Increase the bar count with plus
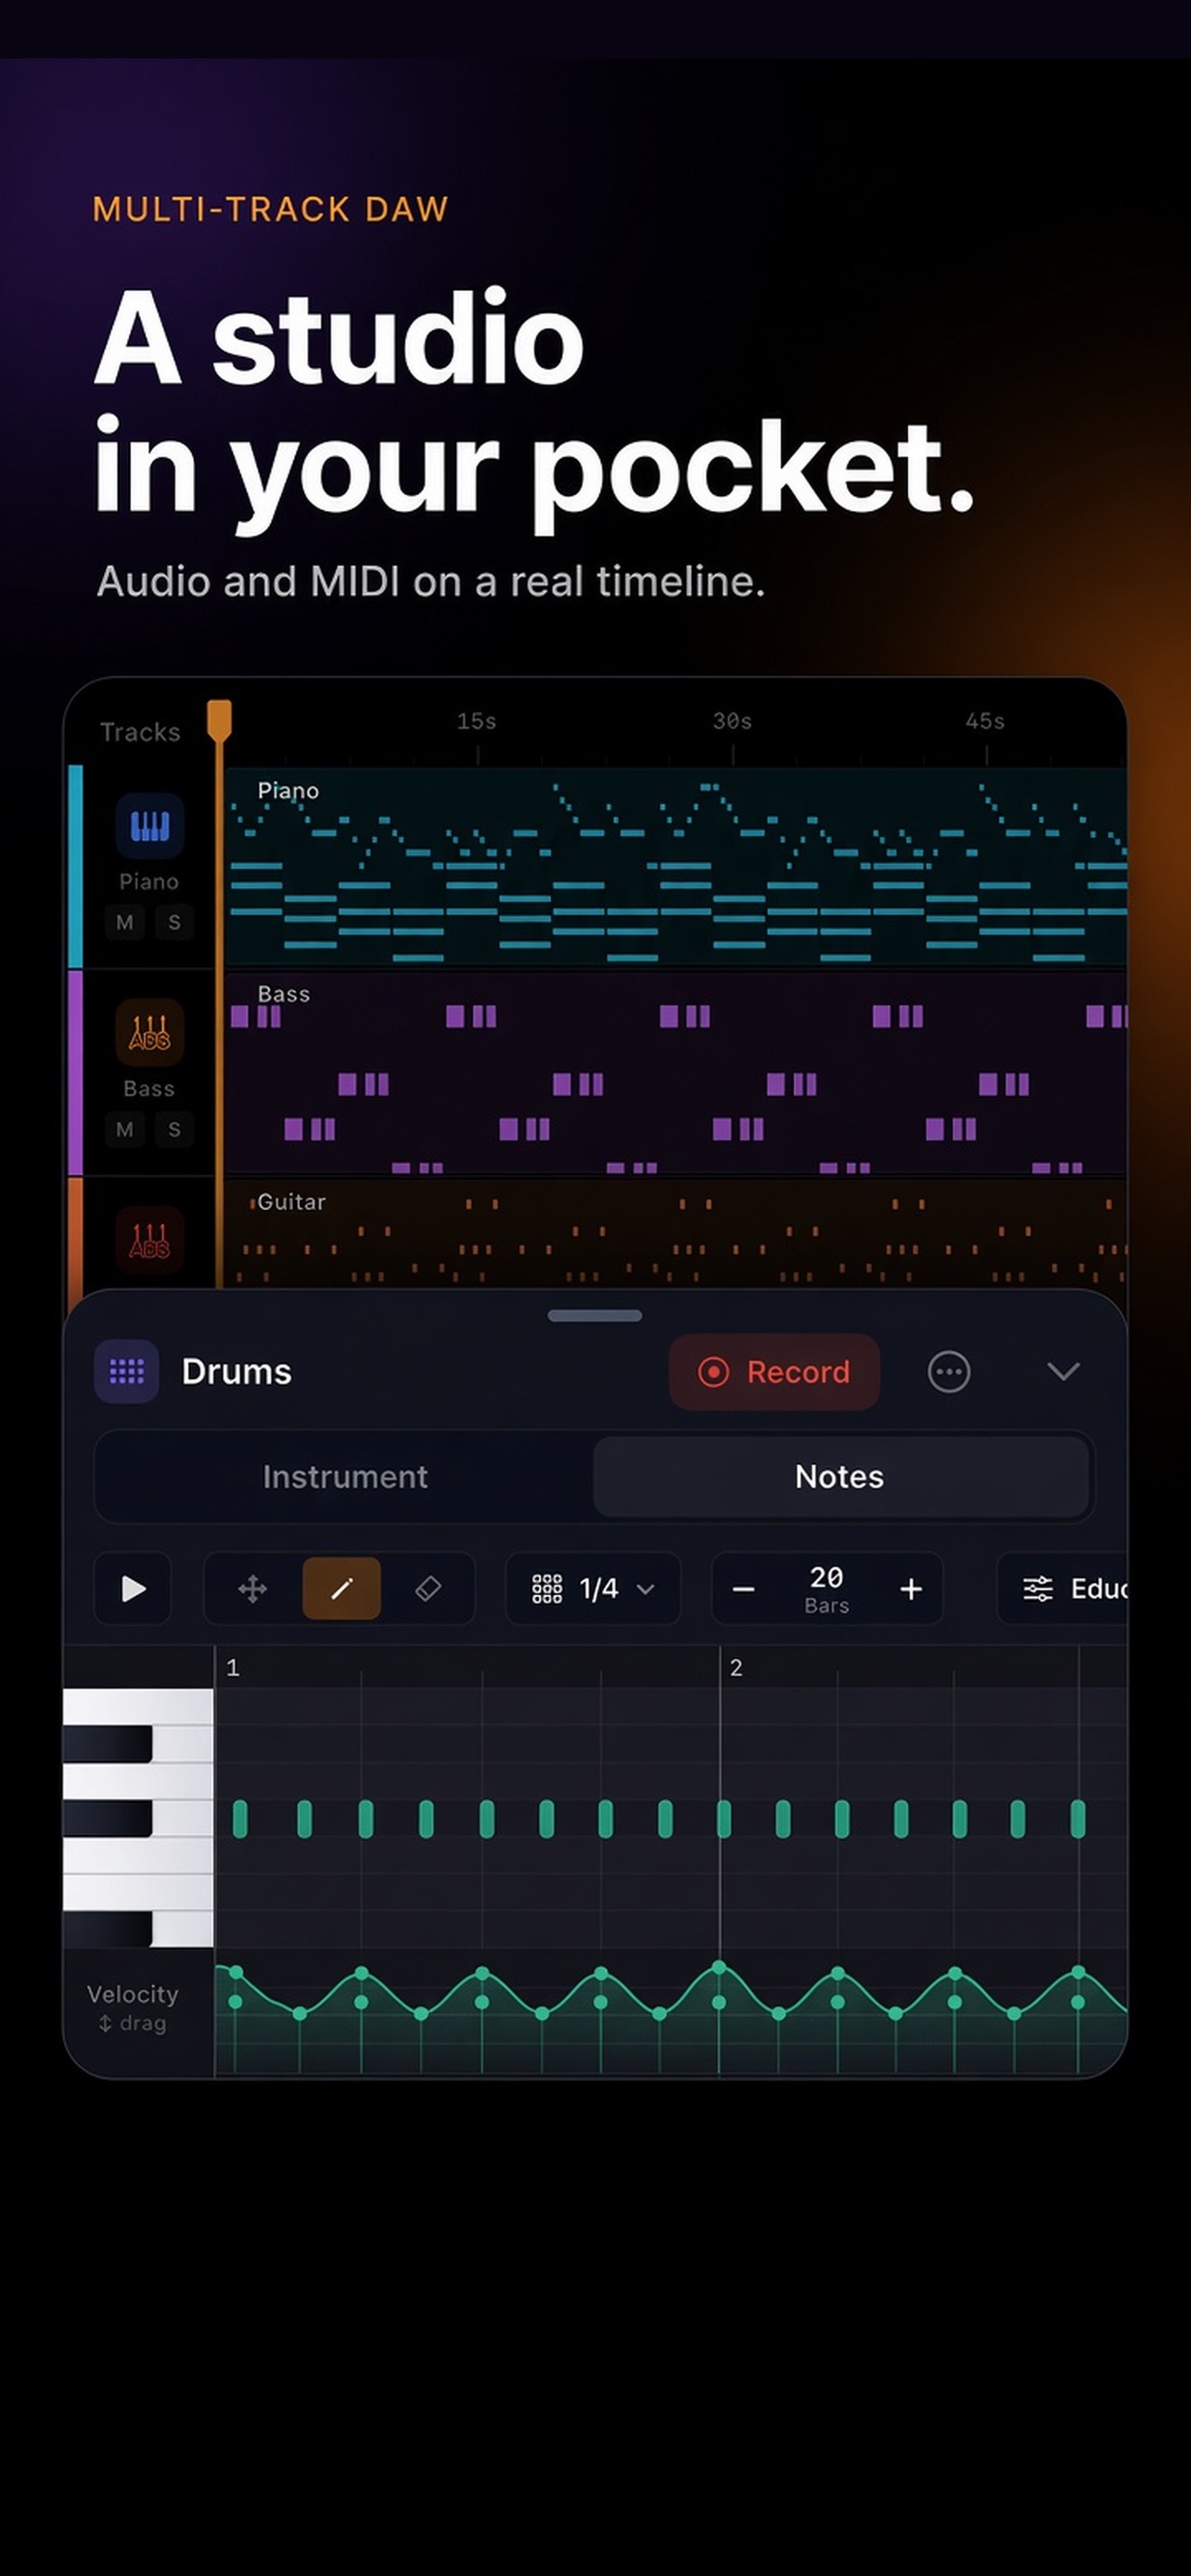Viewport: 1191px width, 2576px height. (911, 1589)
